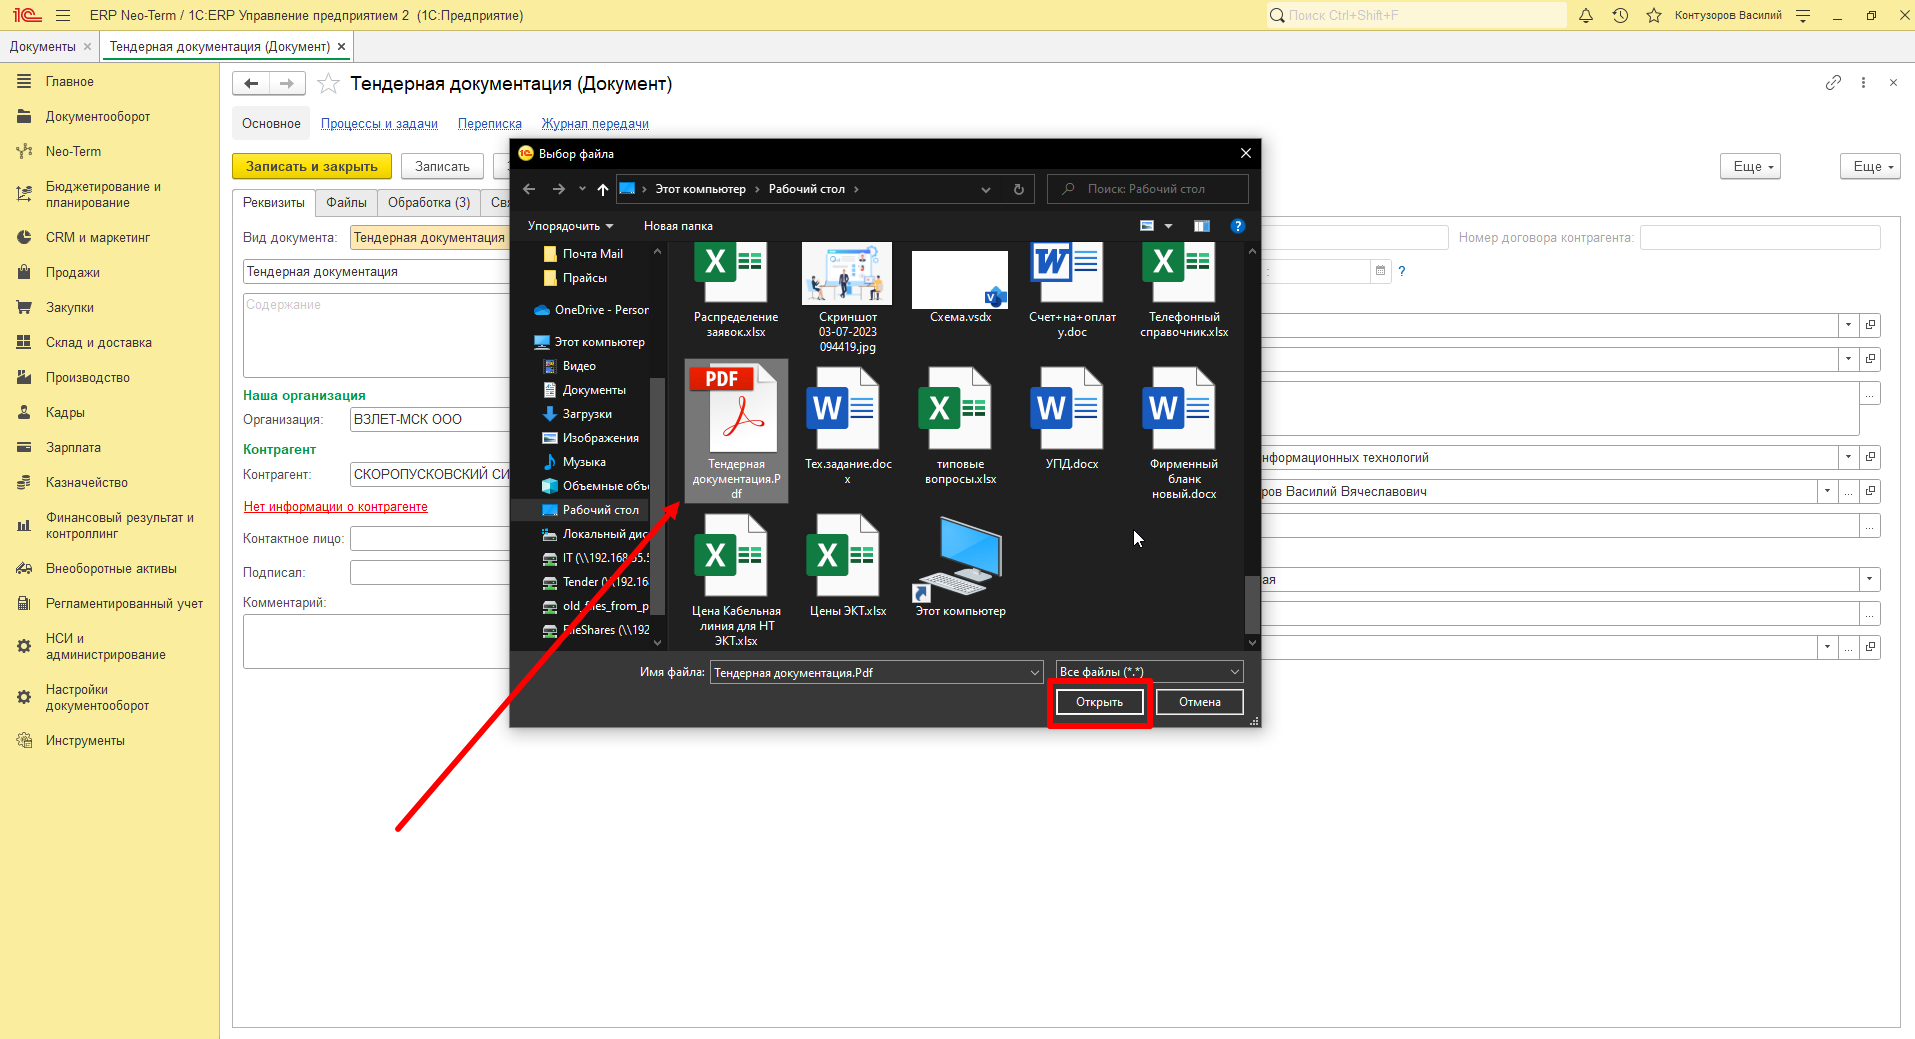Open Журнал передачи link

pos(595,124)
